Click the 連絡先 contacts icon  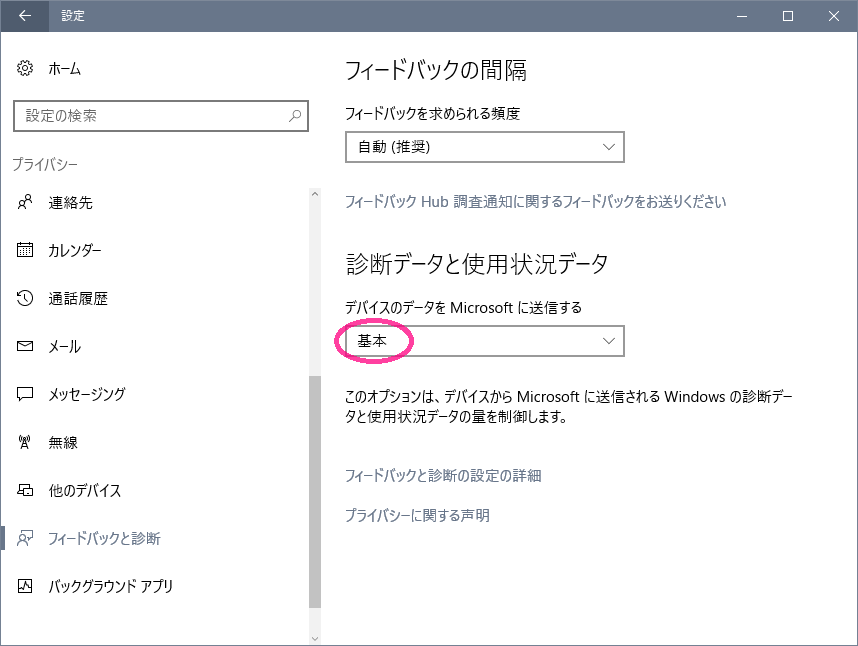pyautogui.click(x=25, y=202)
